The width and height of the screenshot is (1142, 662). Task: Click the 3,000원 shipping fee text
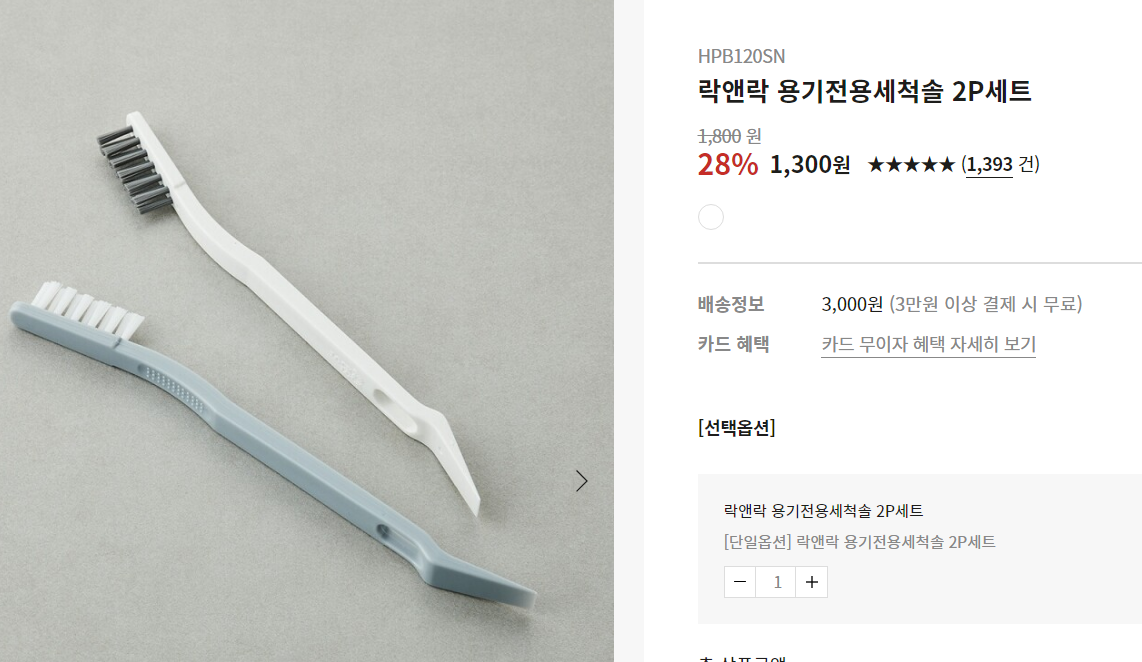point(852,304)
